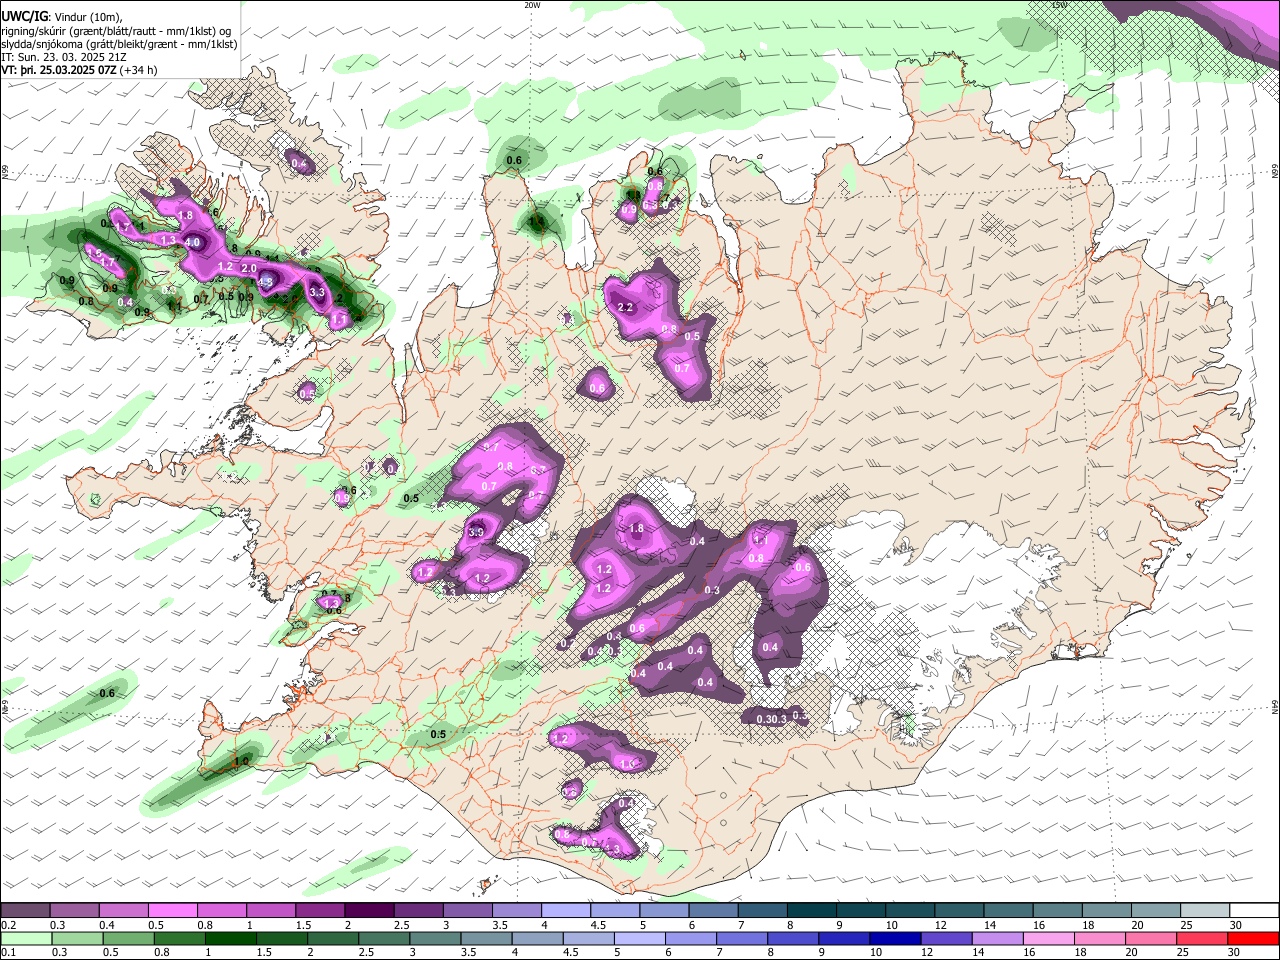This screenshot has width=1280, height=960.
Task: Click the pale pink 16 swatch in rain scale
Action: click(1050, 938)
